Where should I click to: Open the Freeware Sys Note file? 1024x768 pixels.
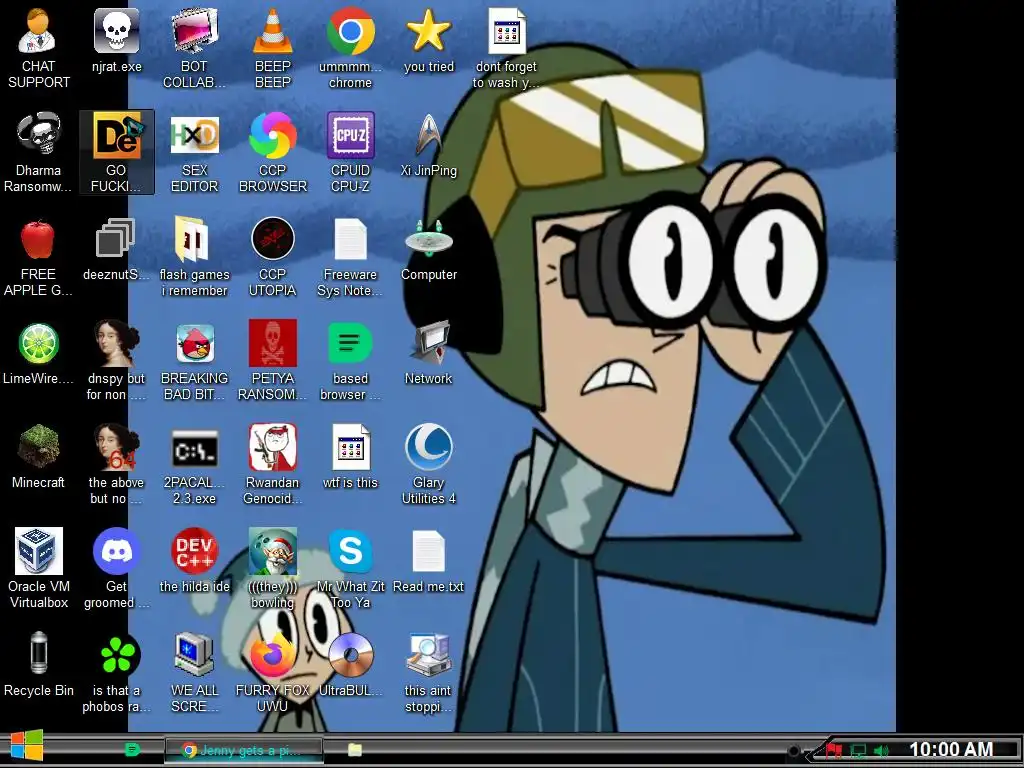pos(350,257)
